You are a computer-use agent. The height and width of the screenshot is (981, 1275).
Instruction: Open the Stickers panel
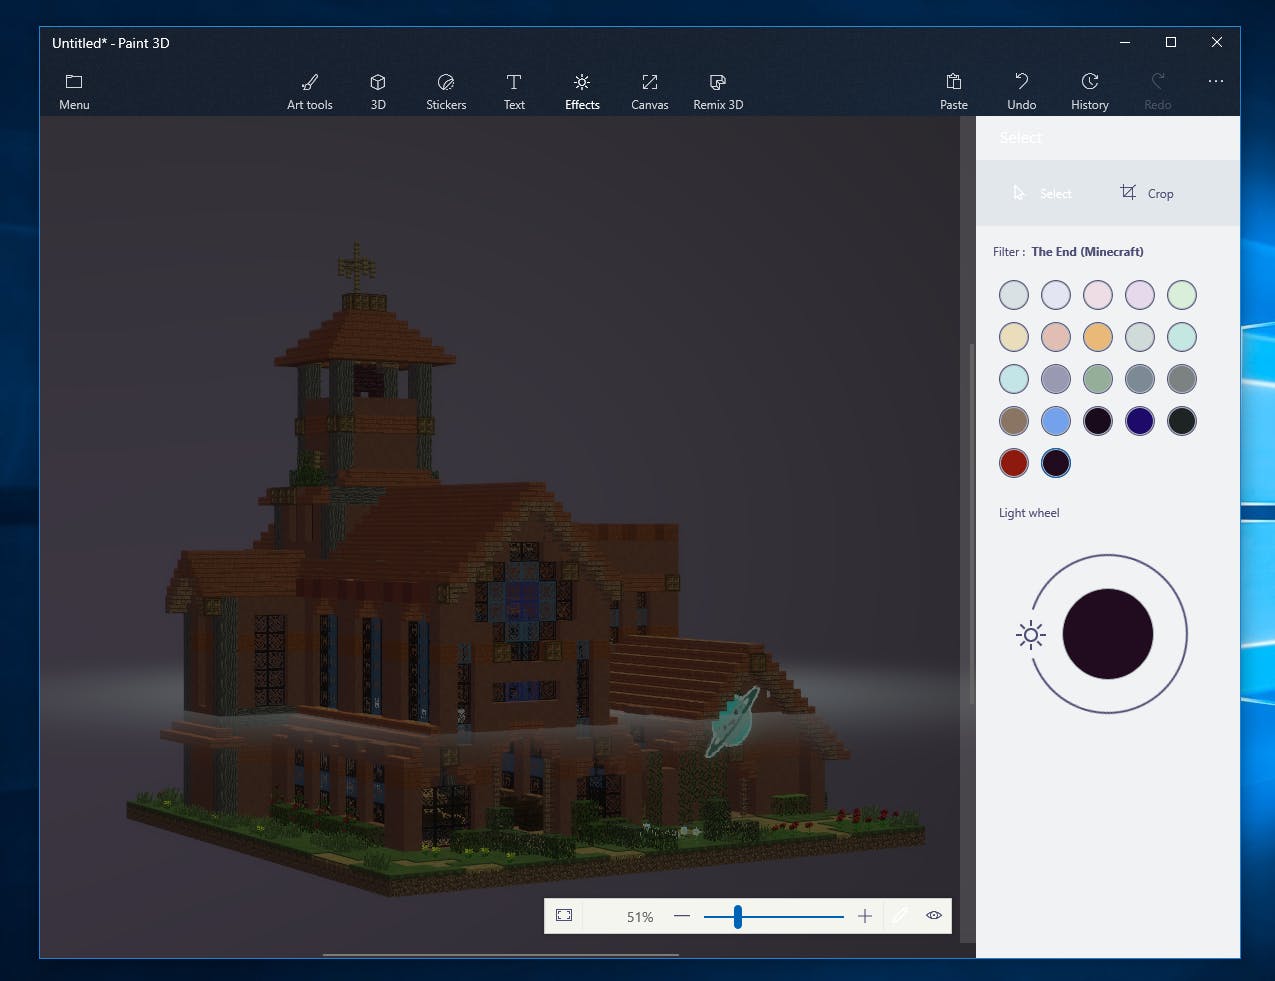446,91
